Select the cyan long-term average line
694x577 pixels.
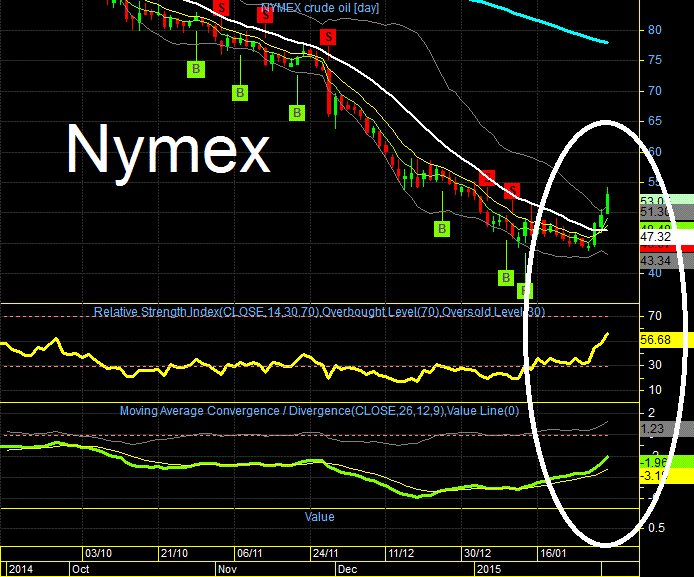coord(539,21)
